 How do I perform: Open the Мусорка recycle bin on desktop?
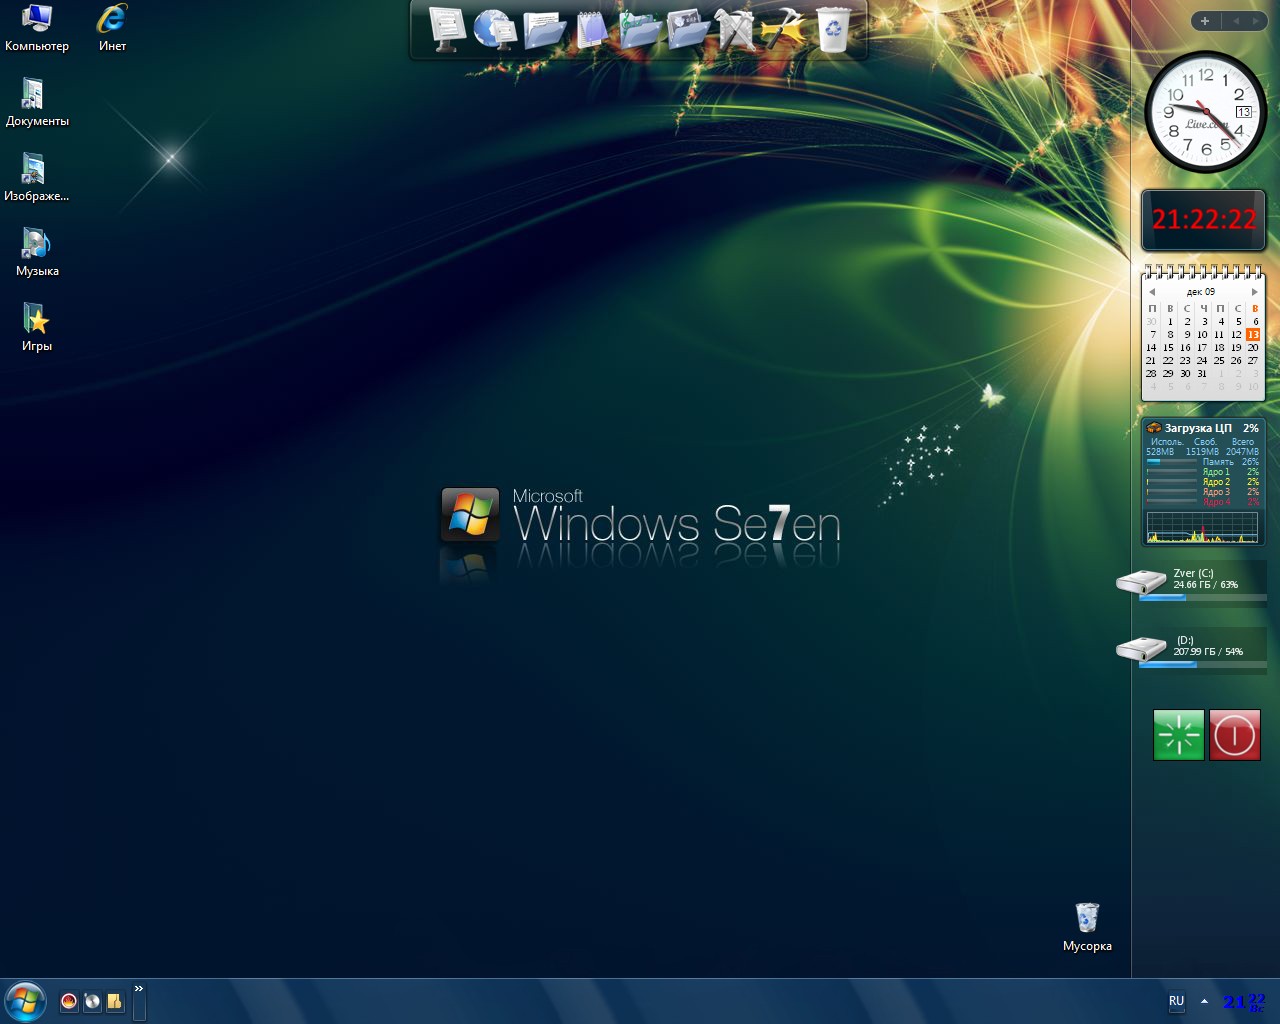pyautogui.click(x=1087, y=927)
